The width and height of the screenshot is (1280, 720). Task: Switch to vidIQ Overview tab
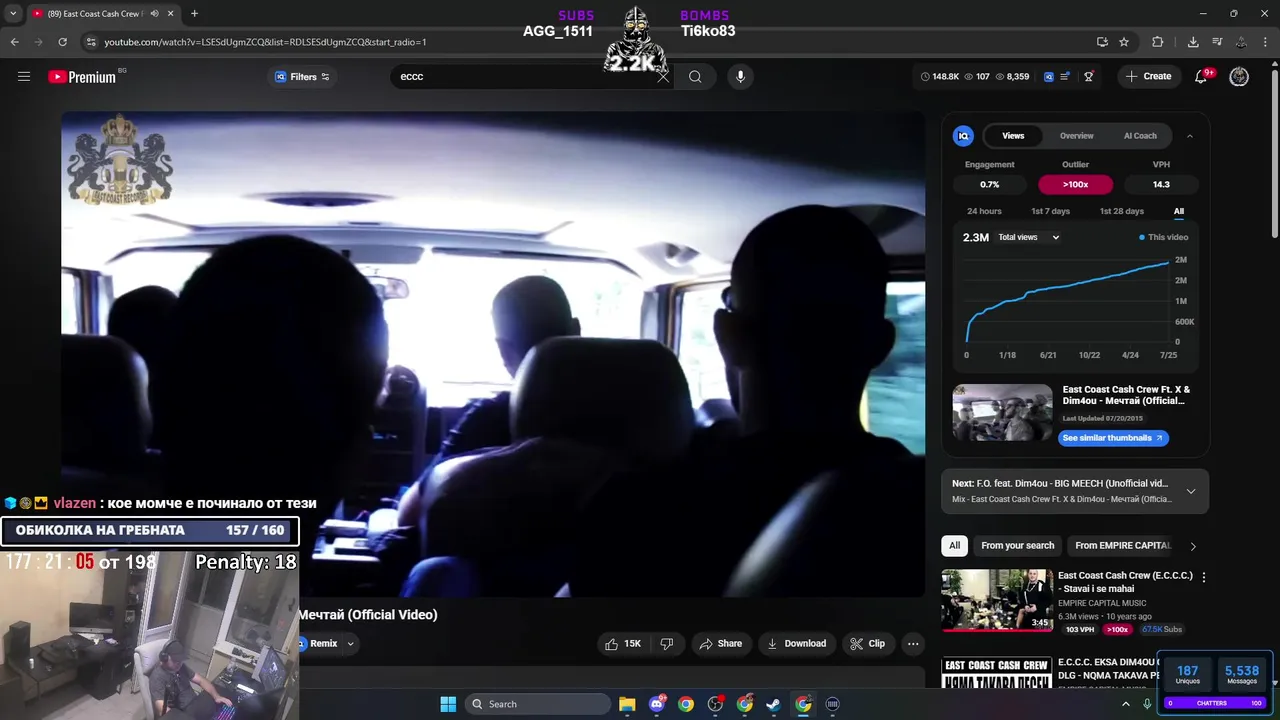click(x=1077, y=136)
